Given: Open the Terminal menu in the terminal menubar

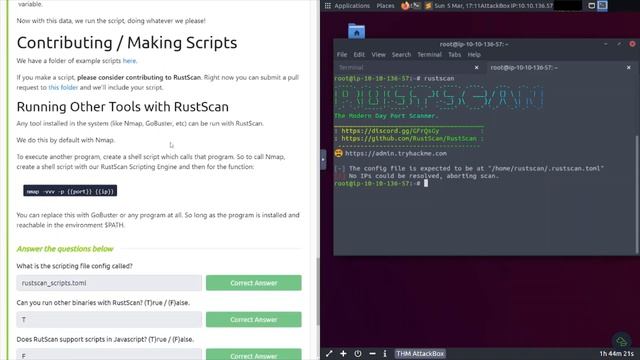Looking at the screenshot, I should (x=429, y=55).
